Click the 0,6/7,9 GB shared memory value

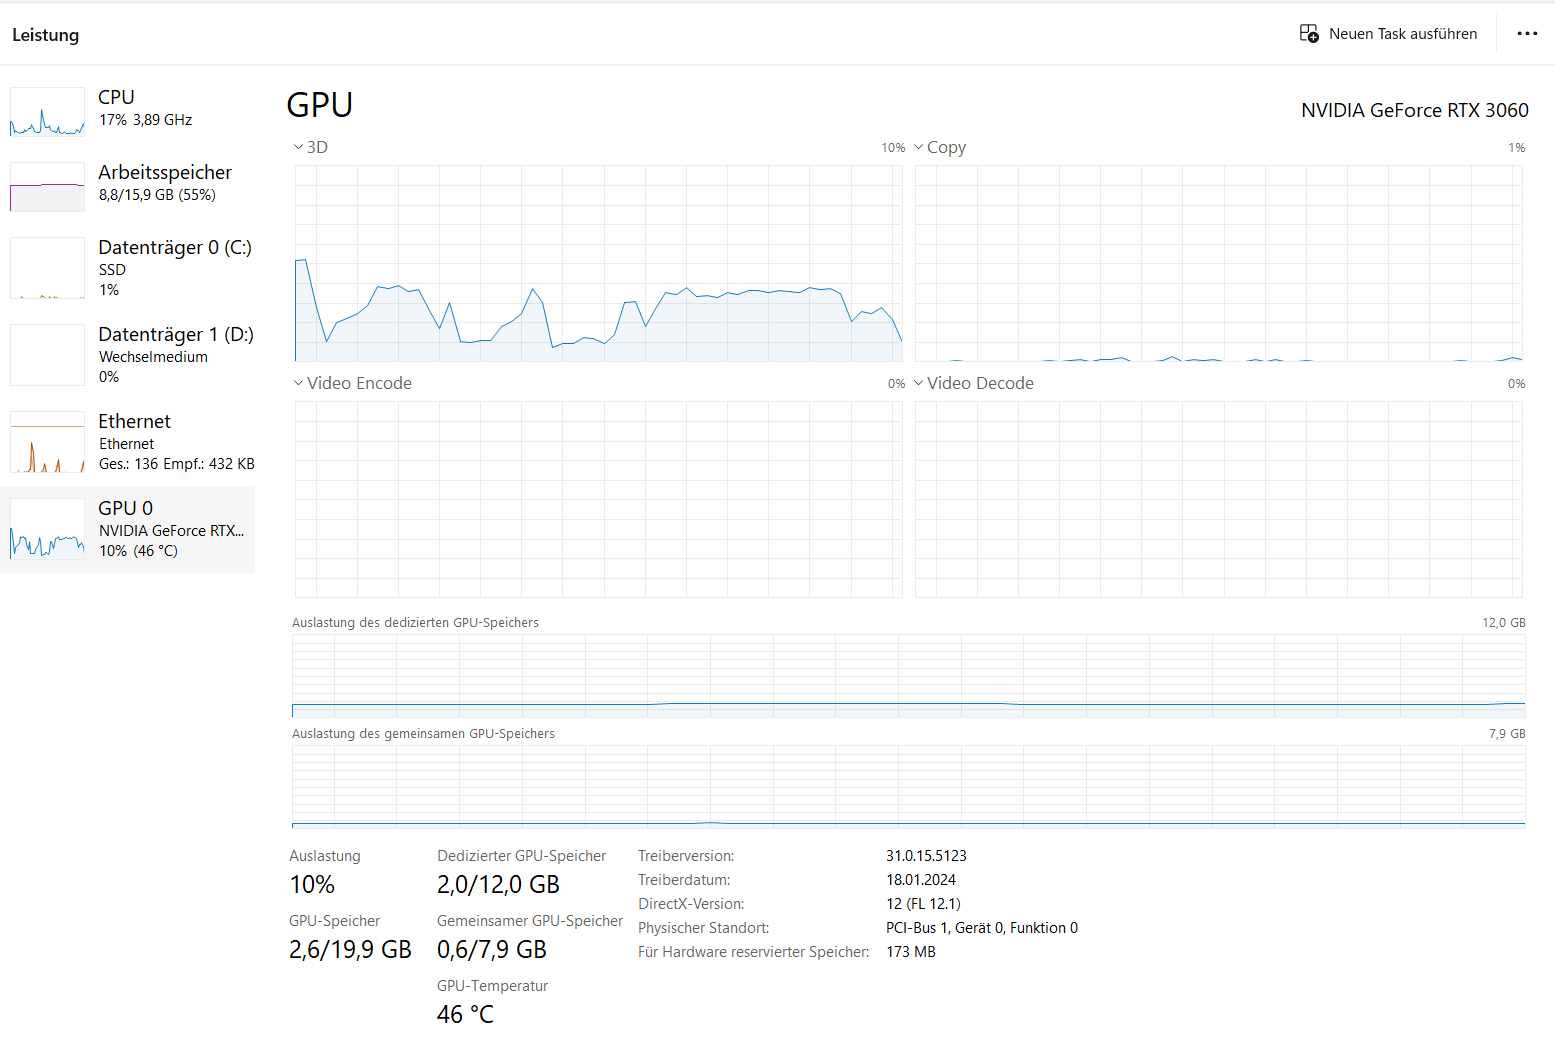click(x=492, y=950)
